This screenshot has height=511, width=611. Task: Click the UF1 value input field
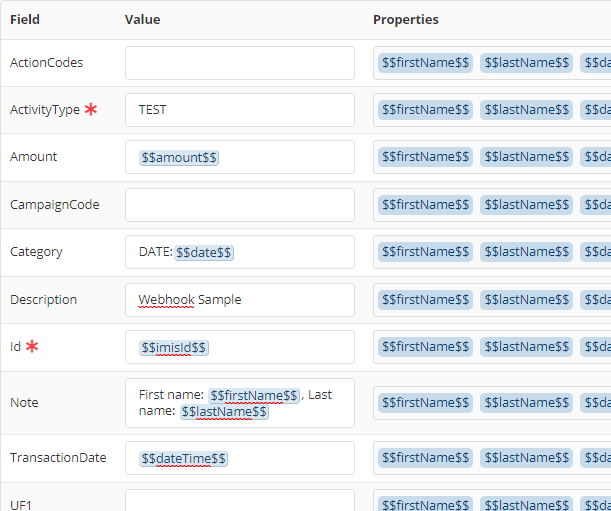(239, 500)
